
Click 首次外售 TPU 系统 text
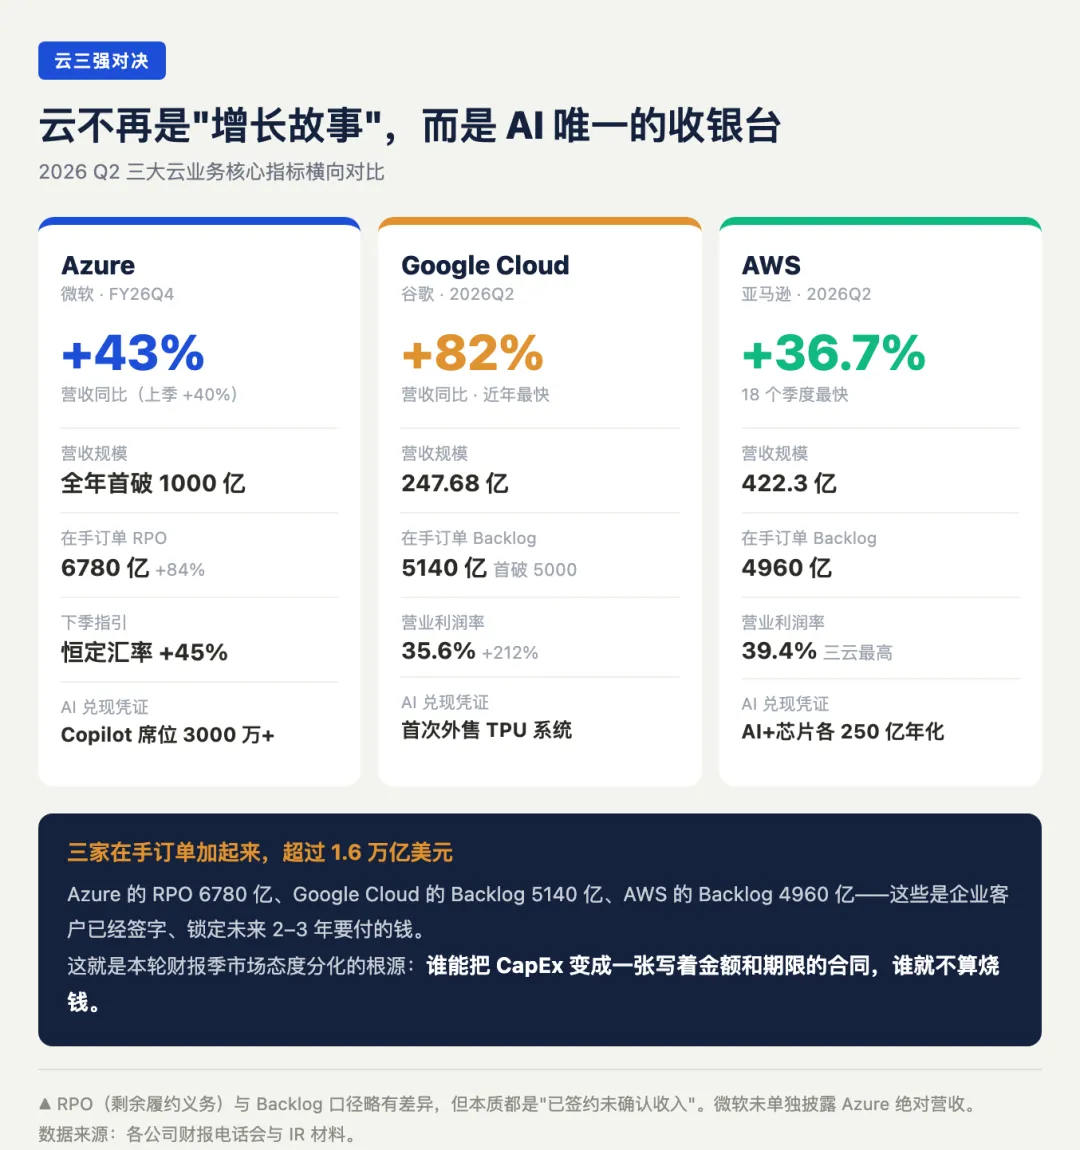pos(487,730)
